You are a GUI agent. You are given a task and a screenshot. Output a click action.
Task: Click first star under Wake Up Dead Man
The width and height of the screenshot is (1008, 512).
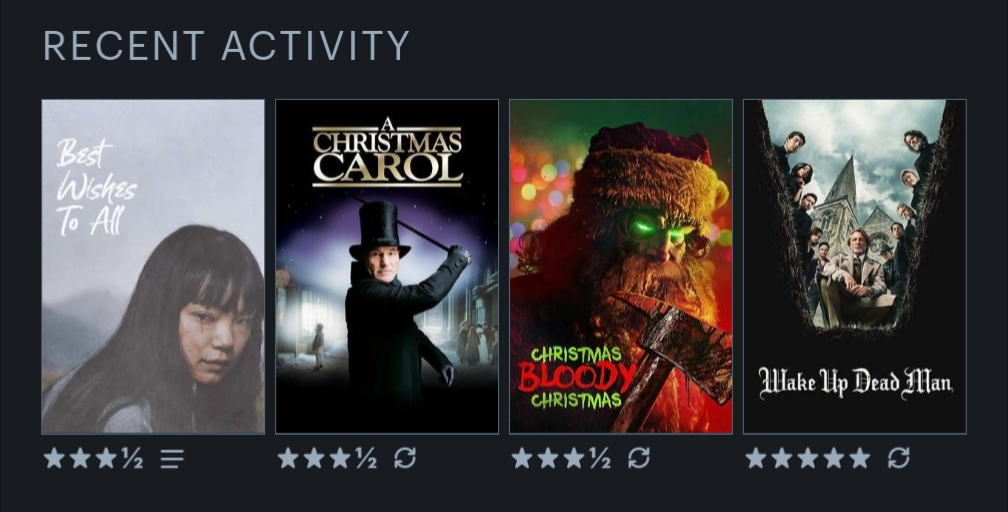pyautogui.click(x=756, y=459)
